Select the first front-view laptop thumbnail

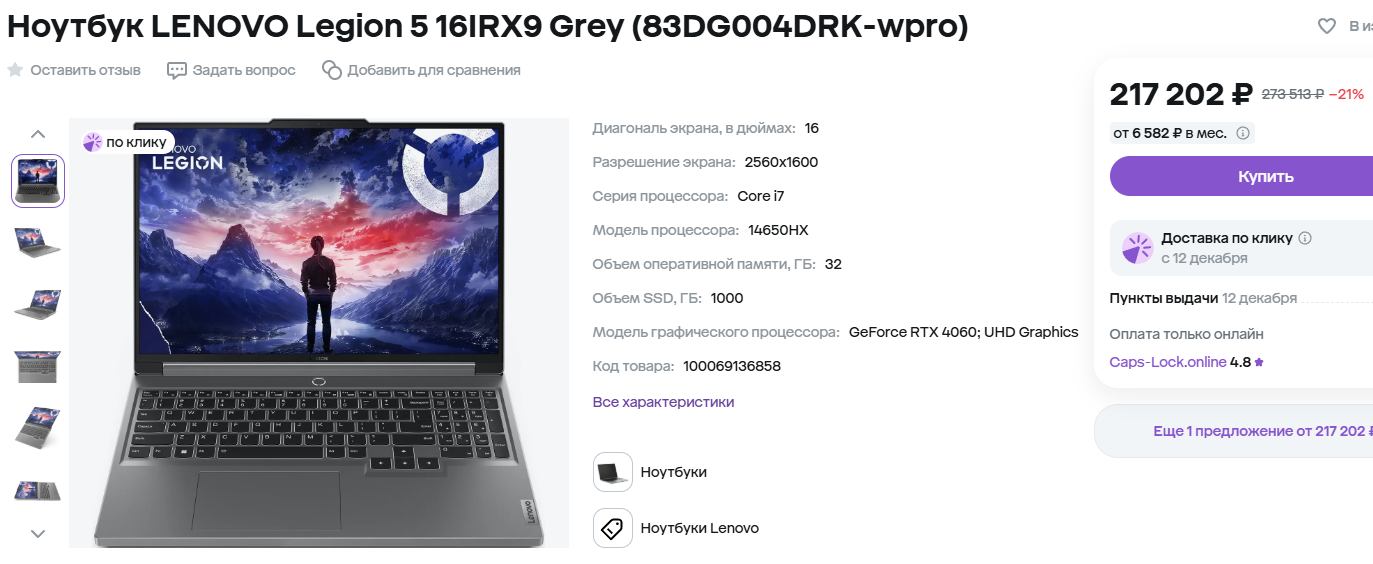pos(38,181)
